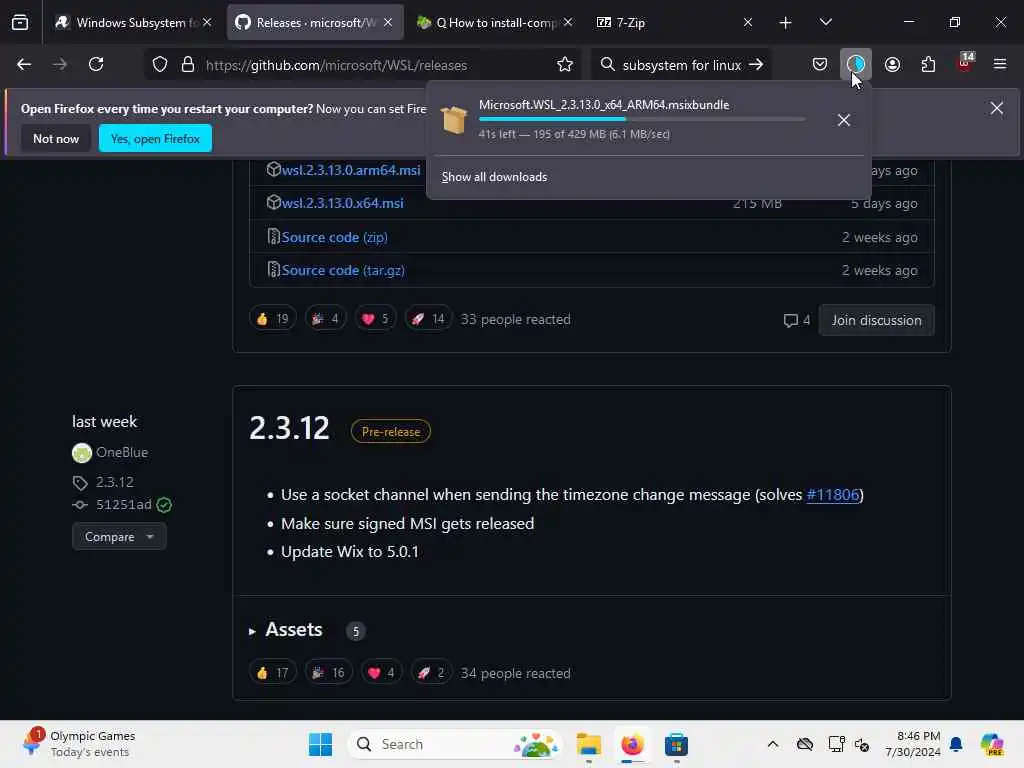Open commit 51251ad

(x=123, y=505)
